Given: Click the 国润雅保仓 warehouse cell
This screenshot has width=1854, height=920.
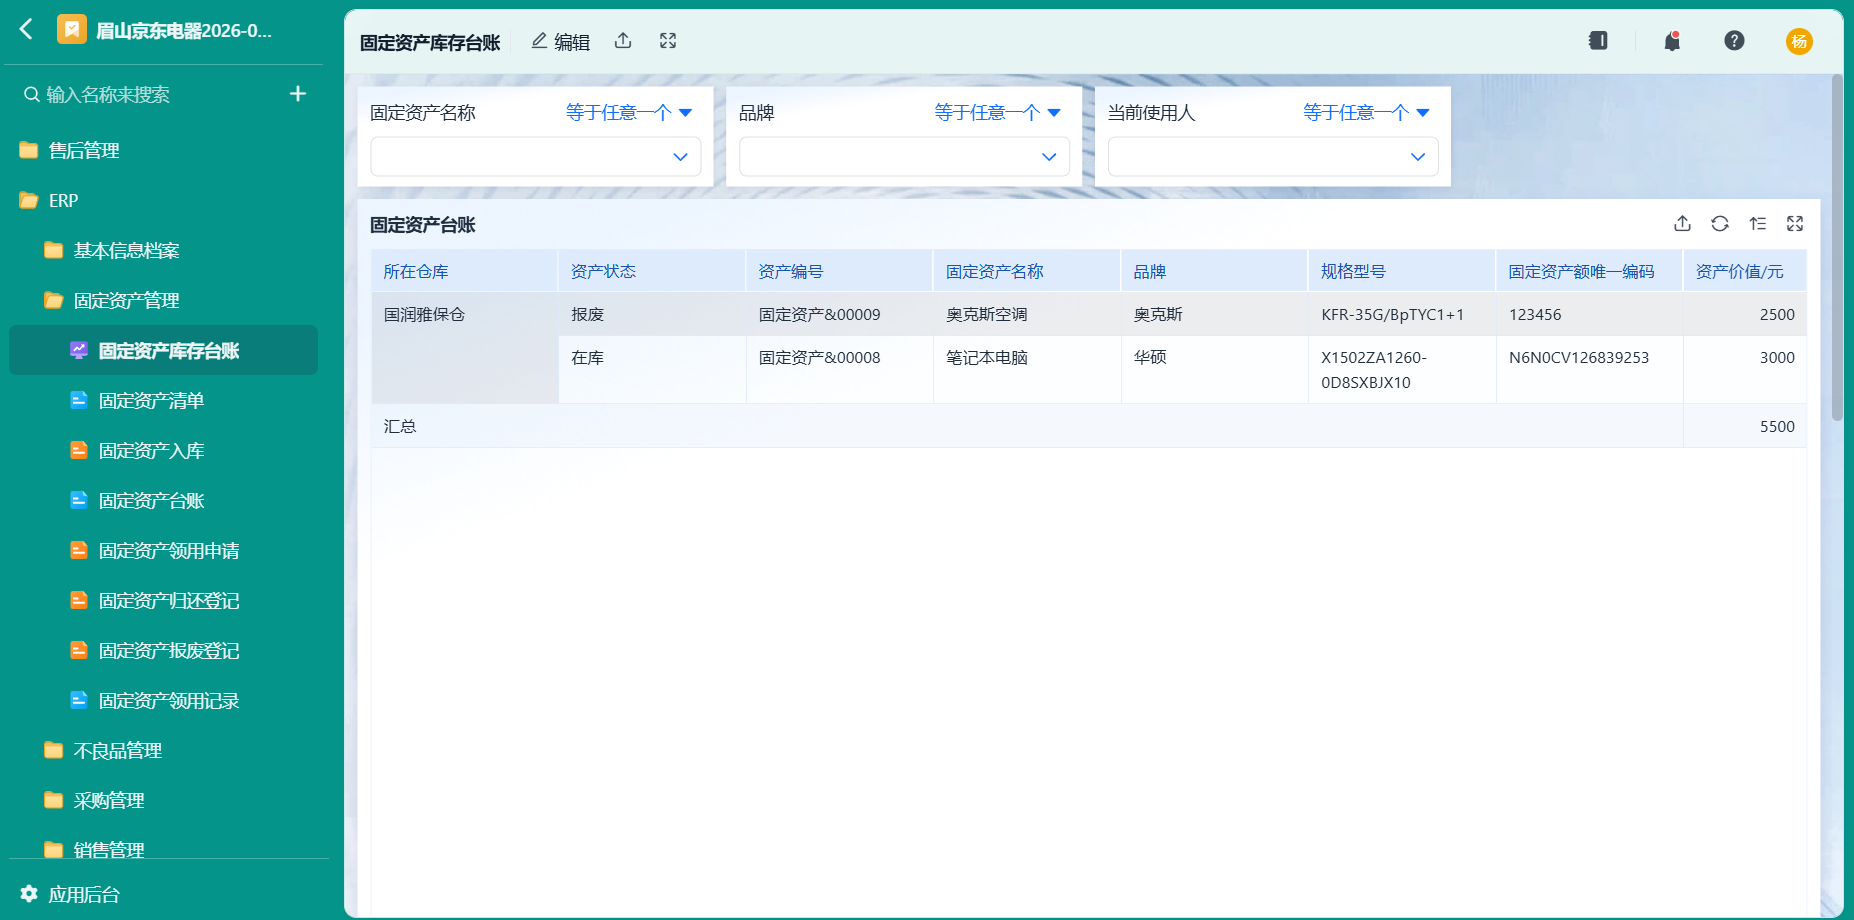Looking at the screenshot, I should click(464, 348).
